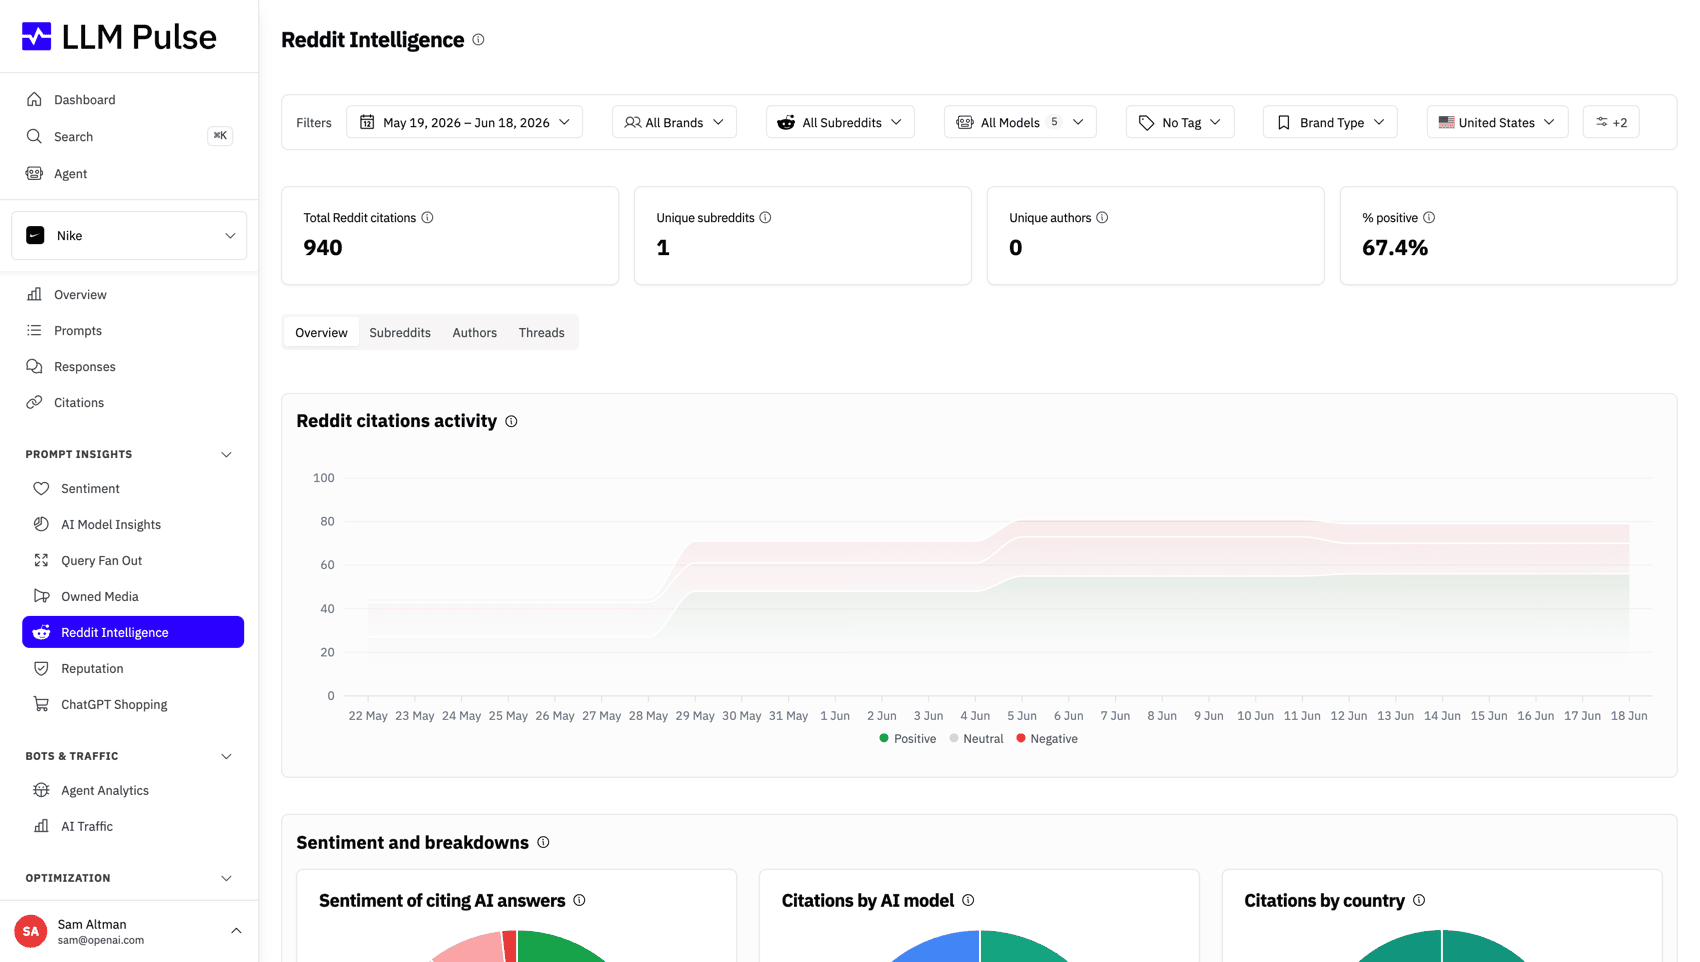Click the LLM Pulse logo icon
The height and width of the screenshot is (962, 1700).
37,37
